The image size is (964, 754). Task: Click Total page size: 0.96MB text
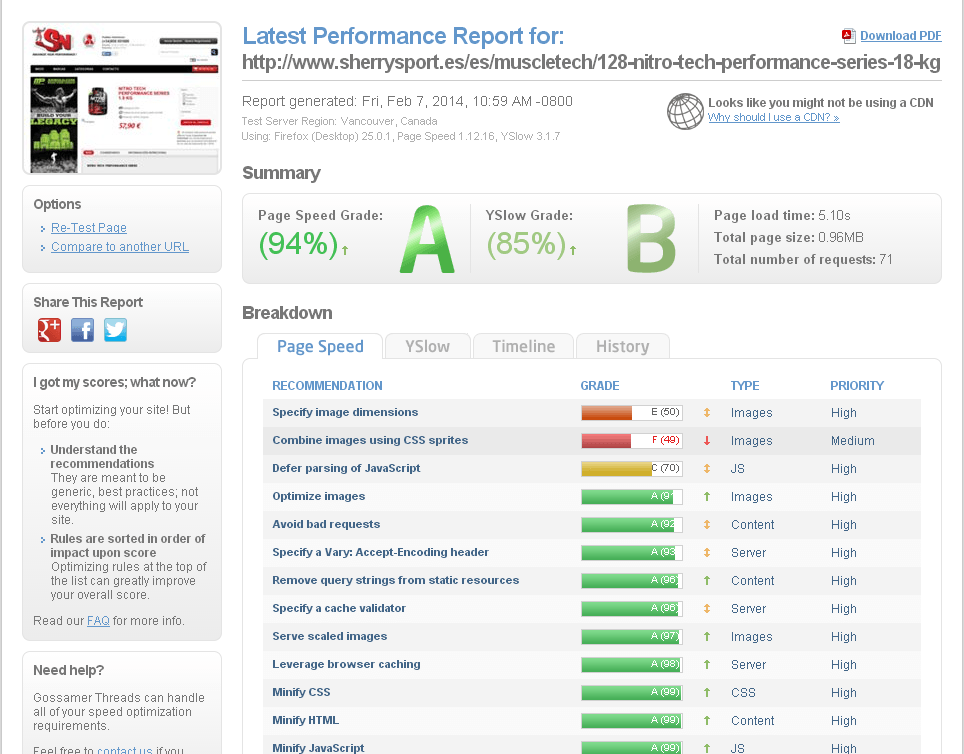789,237
